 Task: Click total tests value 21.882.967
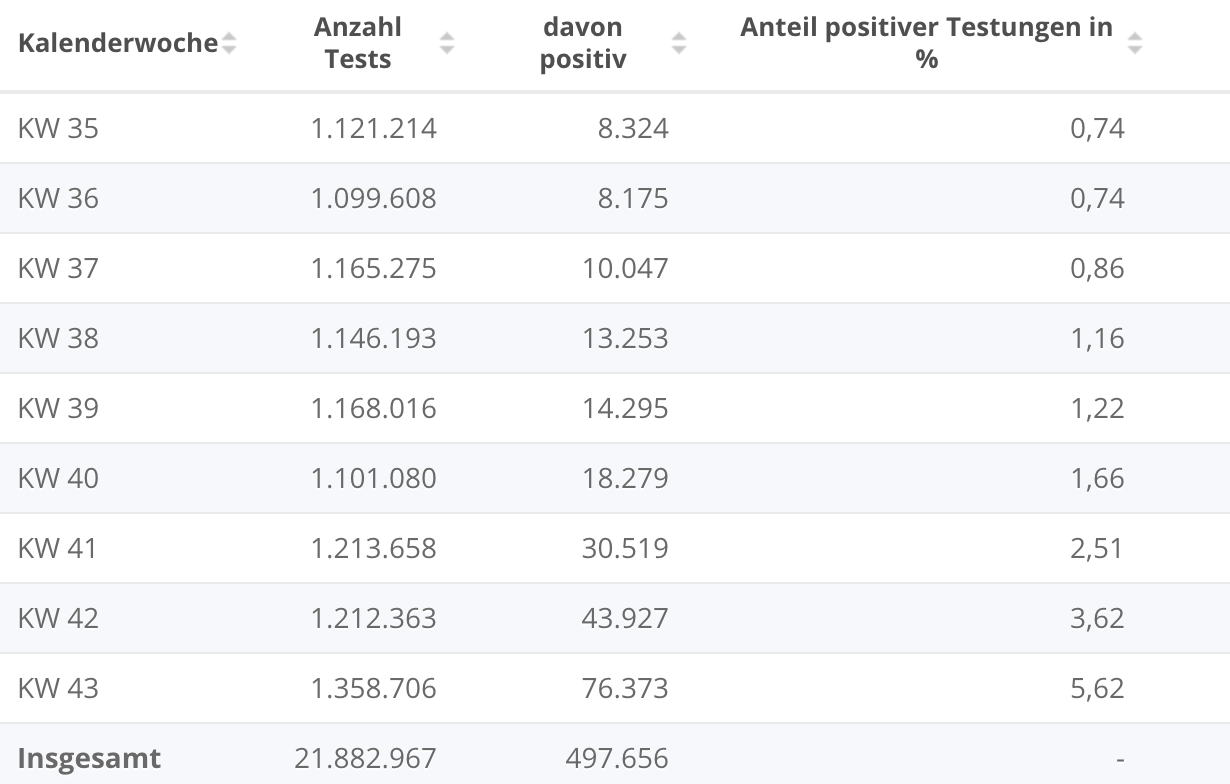pyautogui.click(x=365, y=758)
